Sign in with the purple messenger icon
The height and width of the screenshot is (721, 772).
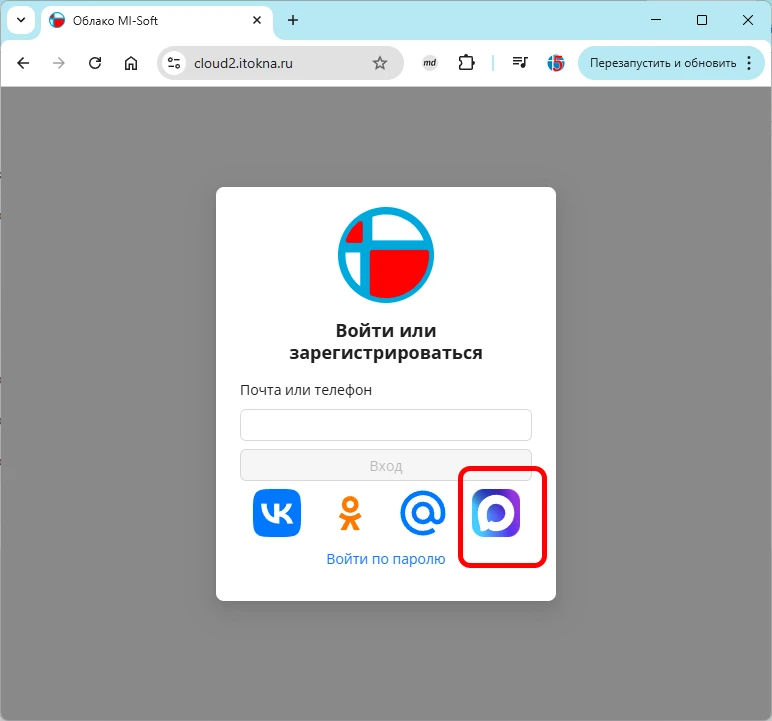(x=496, y=513)
